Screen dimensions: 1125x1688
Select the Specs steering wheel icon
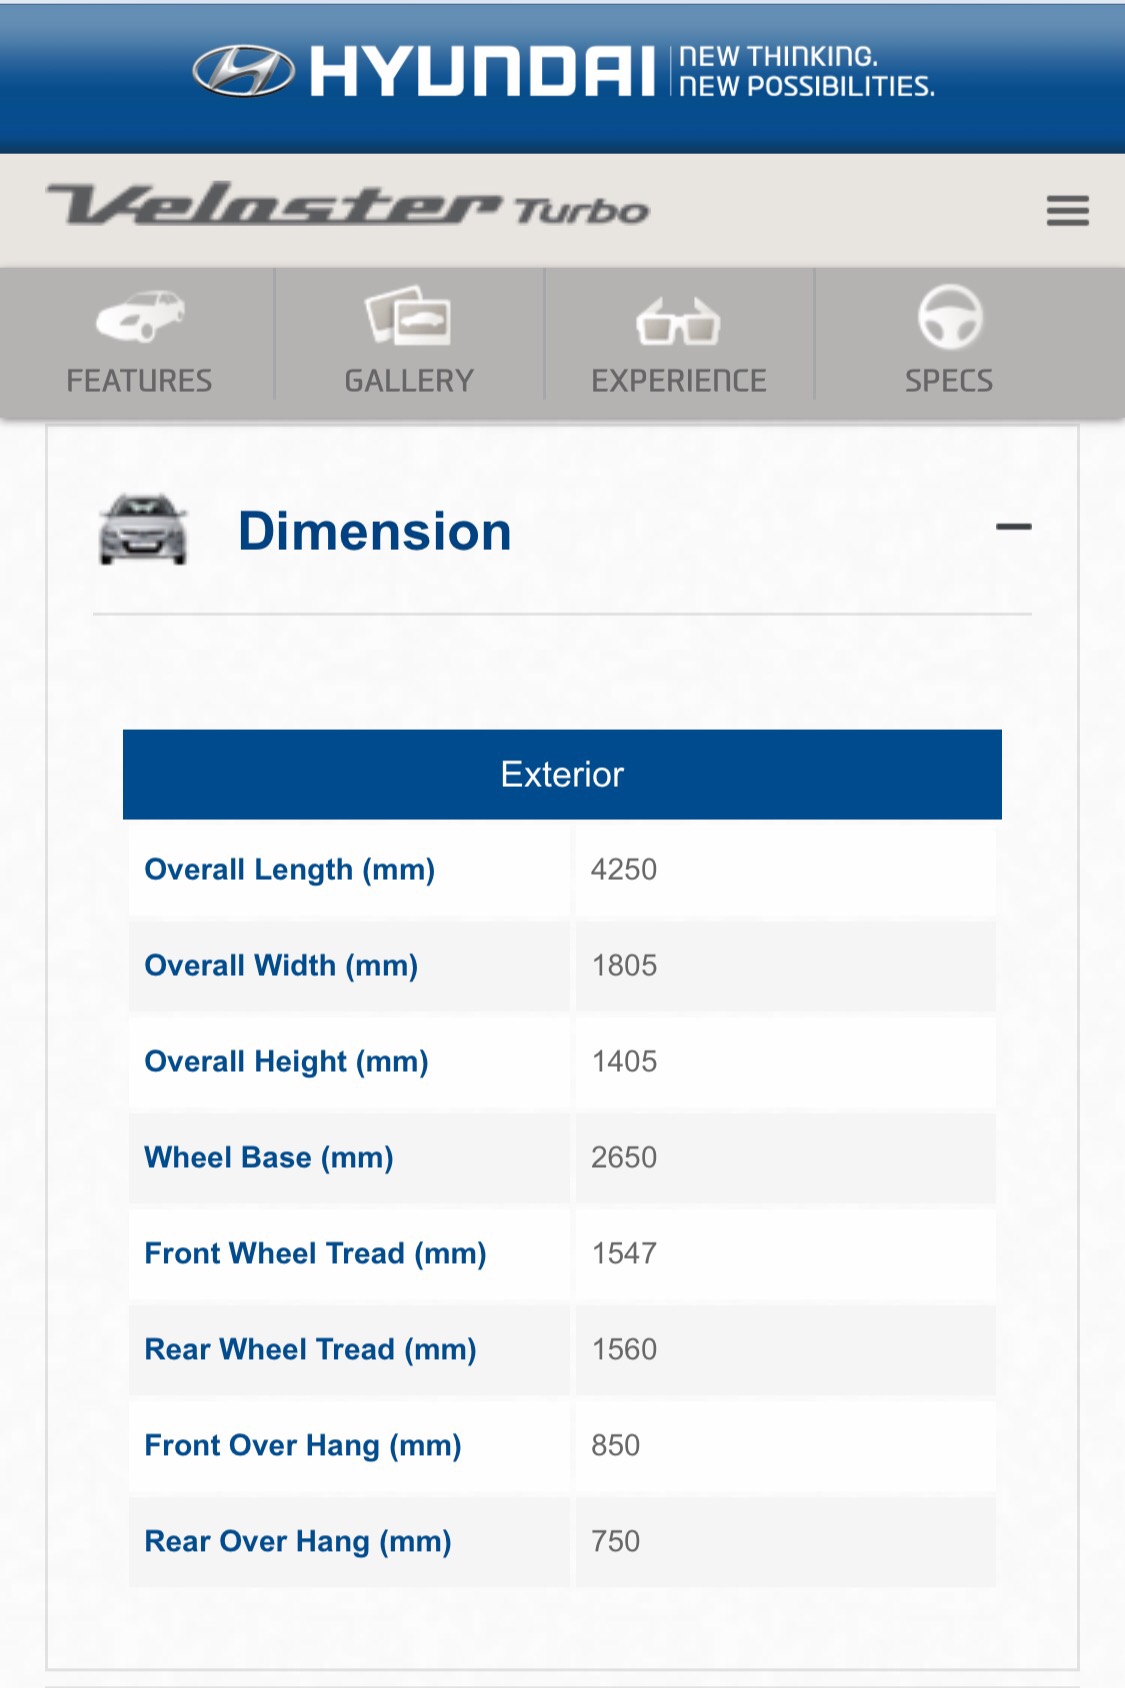click(950, 317)
